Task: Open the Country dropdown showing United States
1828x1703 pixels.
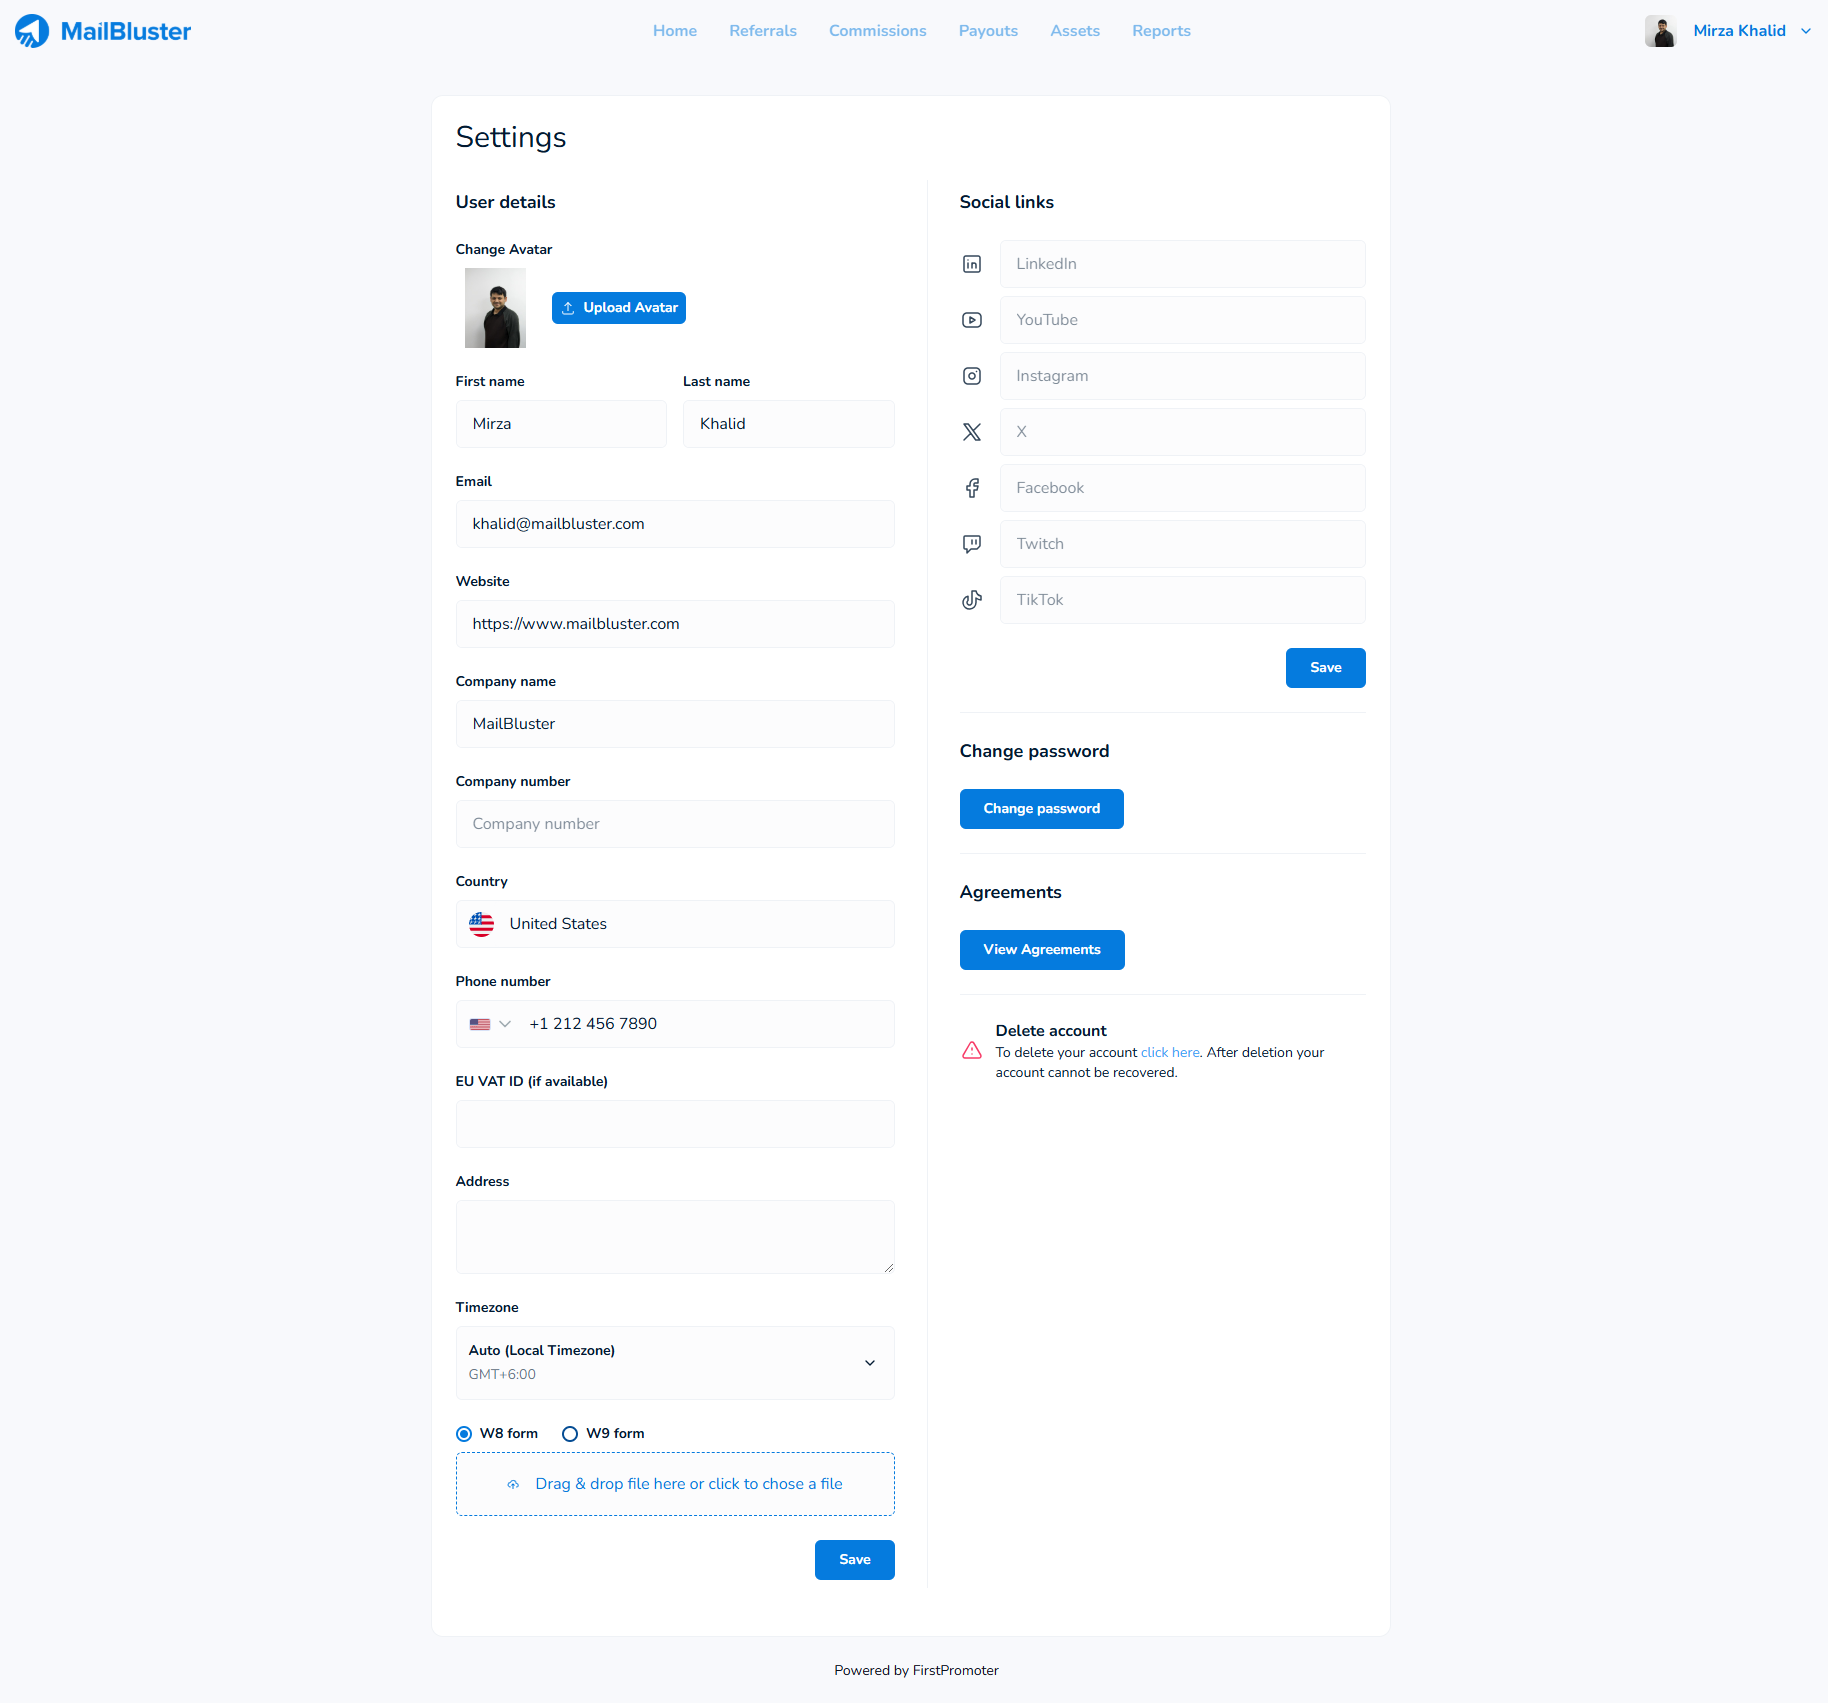Action: point(675,924)
